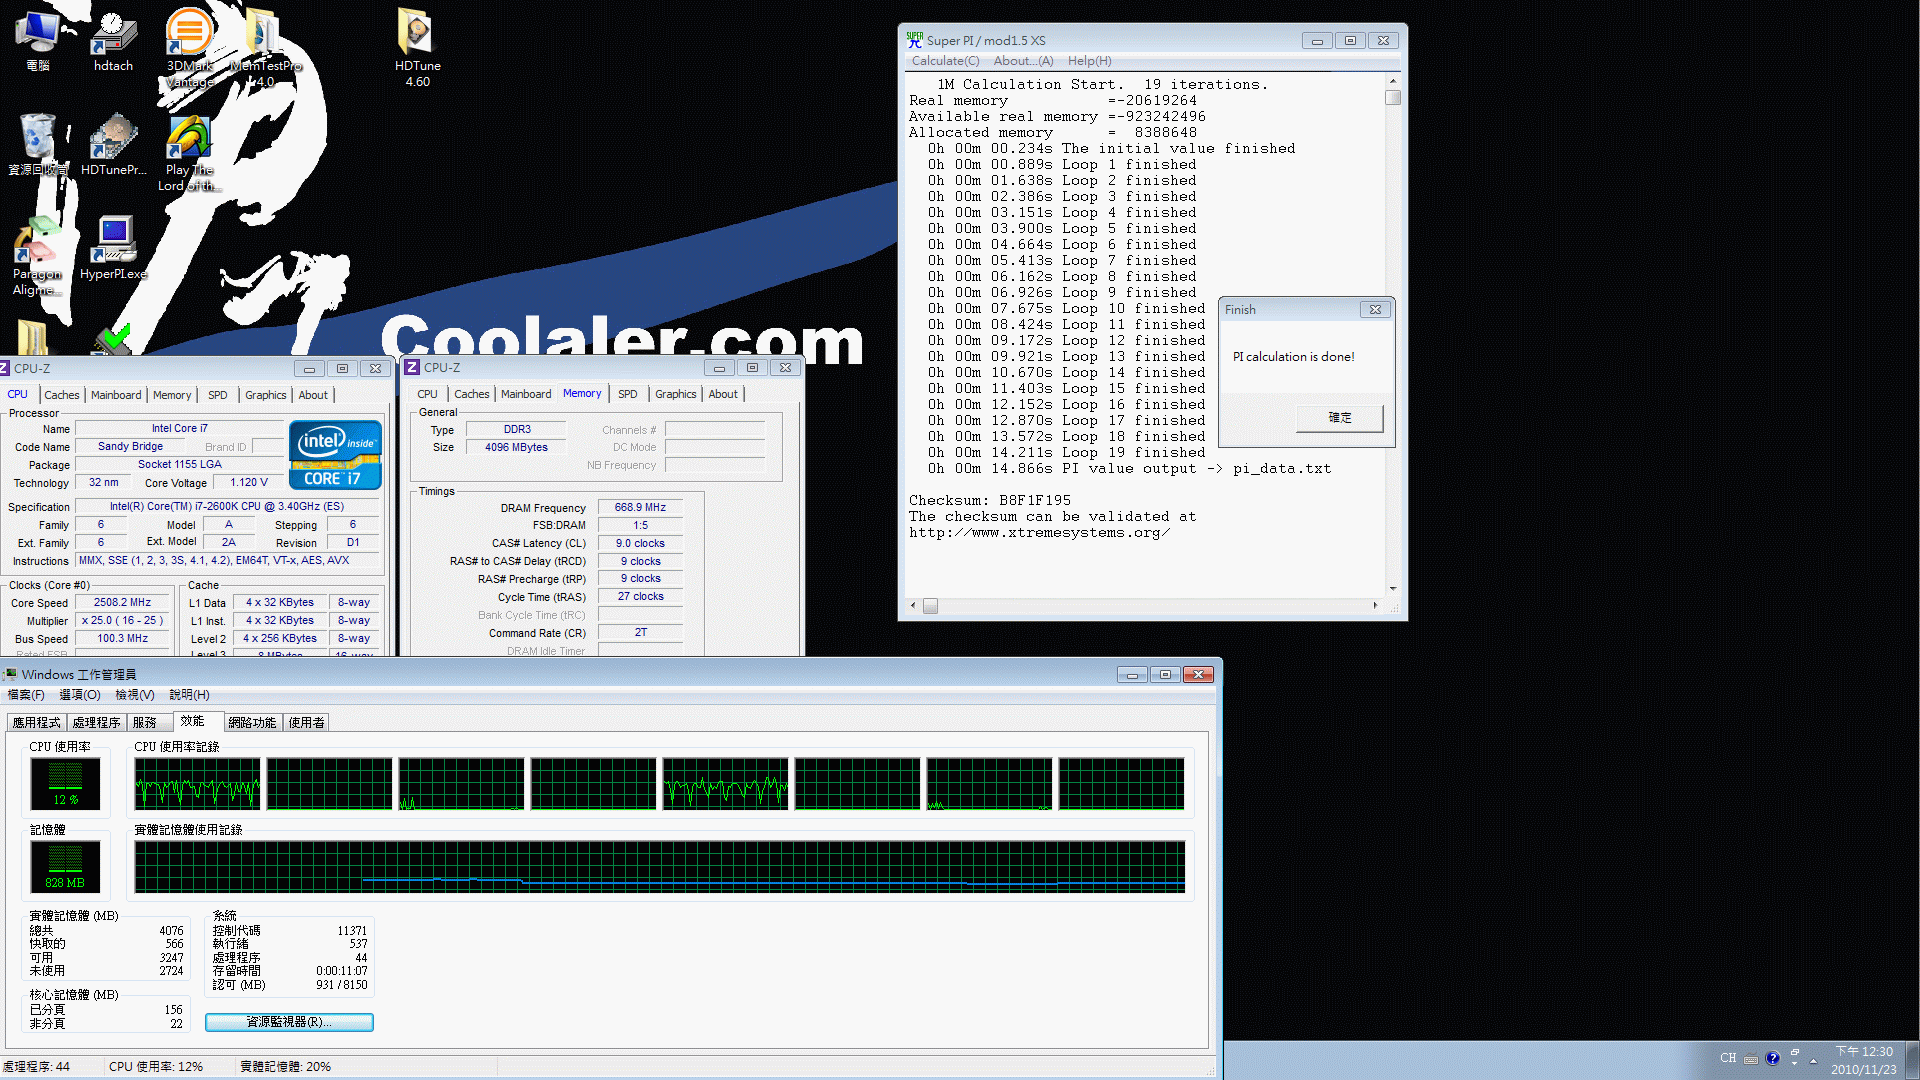Open the Paragon Alignment shortcut
This screenshot has height=1080, width=1920.
[38, 257]
